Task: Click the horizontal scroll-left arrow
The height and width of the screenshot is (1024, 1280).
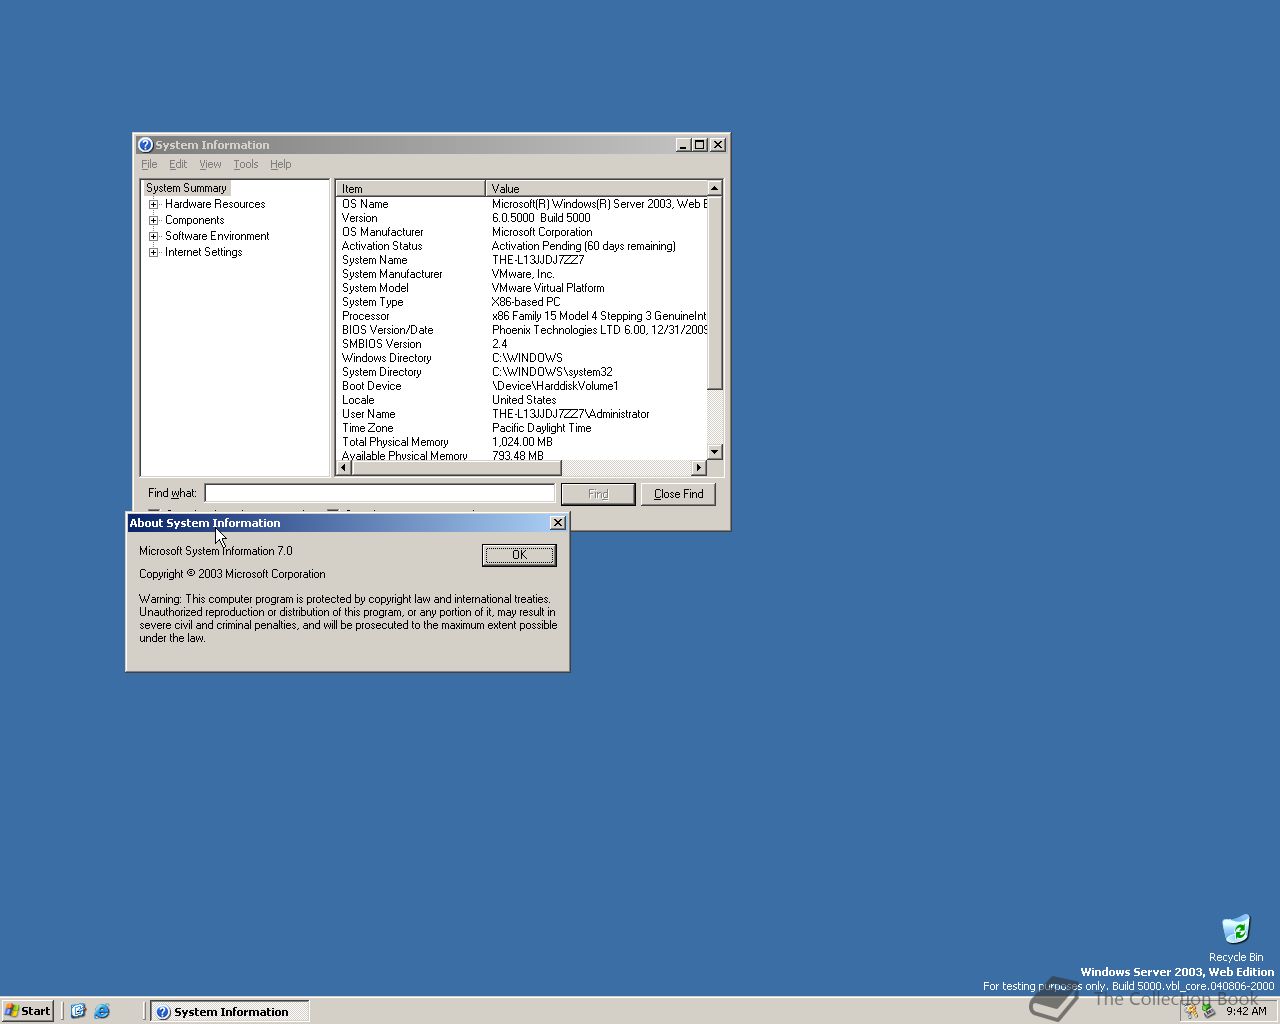Action: (343, 468)
